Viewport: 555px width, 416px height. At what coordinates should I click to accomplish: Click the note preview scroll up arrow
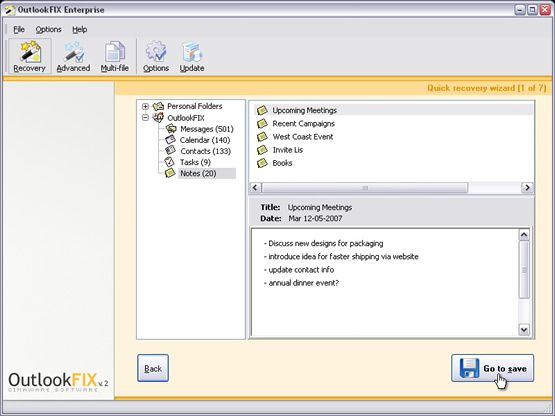click(x=524, y=234)
